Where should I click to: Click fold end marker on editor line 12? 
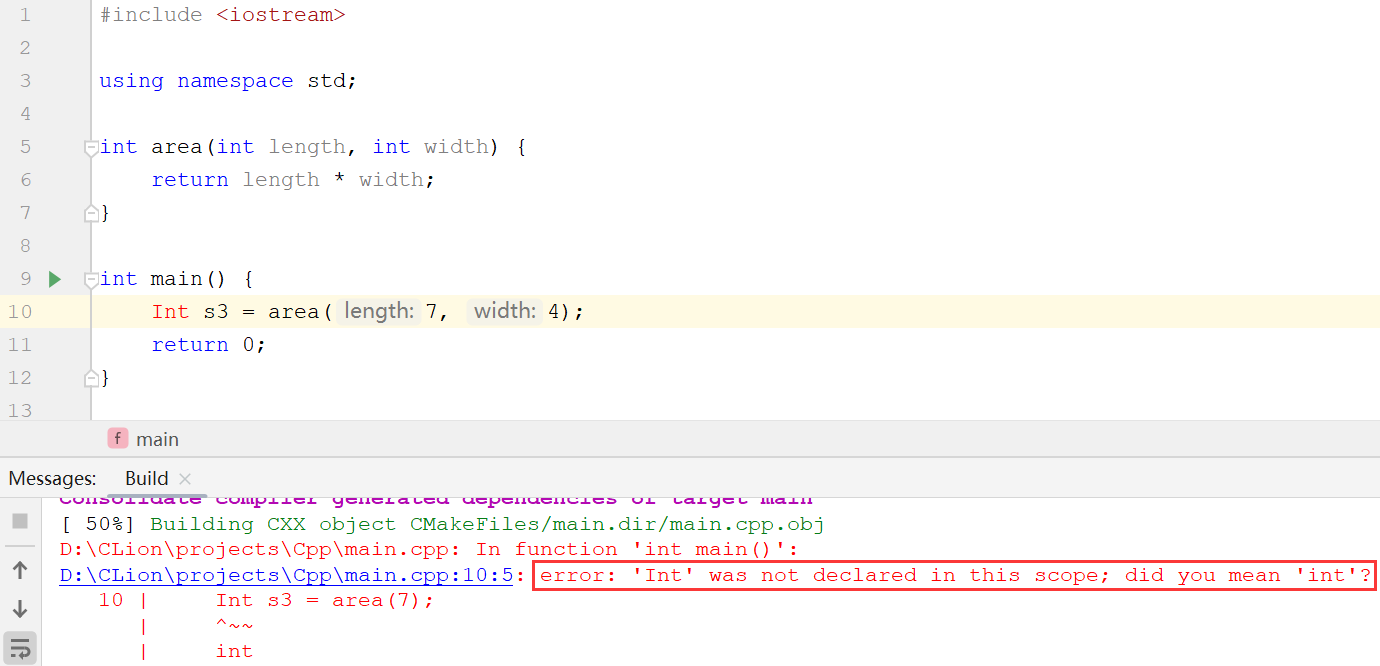tap(91, 378)
